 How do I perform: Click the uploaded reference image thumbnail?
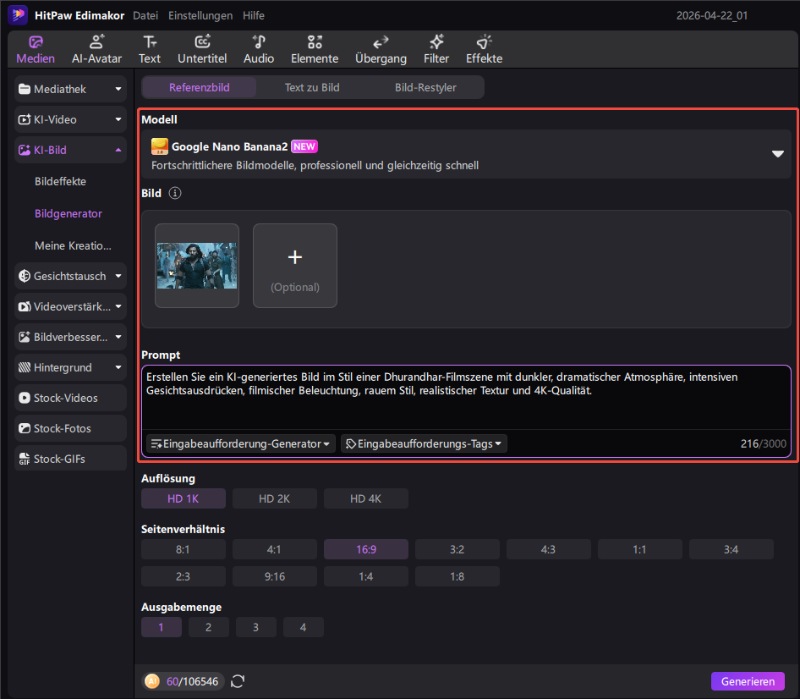(197, 265)
